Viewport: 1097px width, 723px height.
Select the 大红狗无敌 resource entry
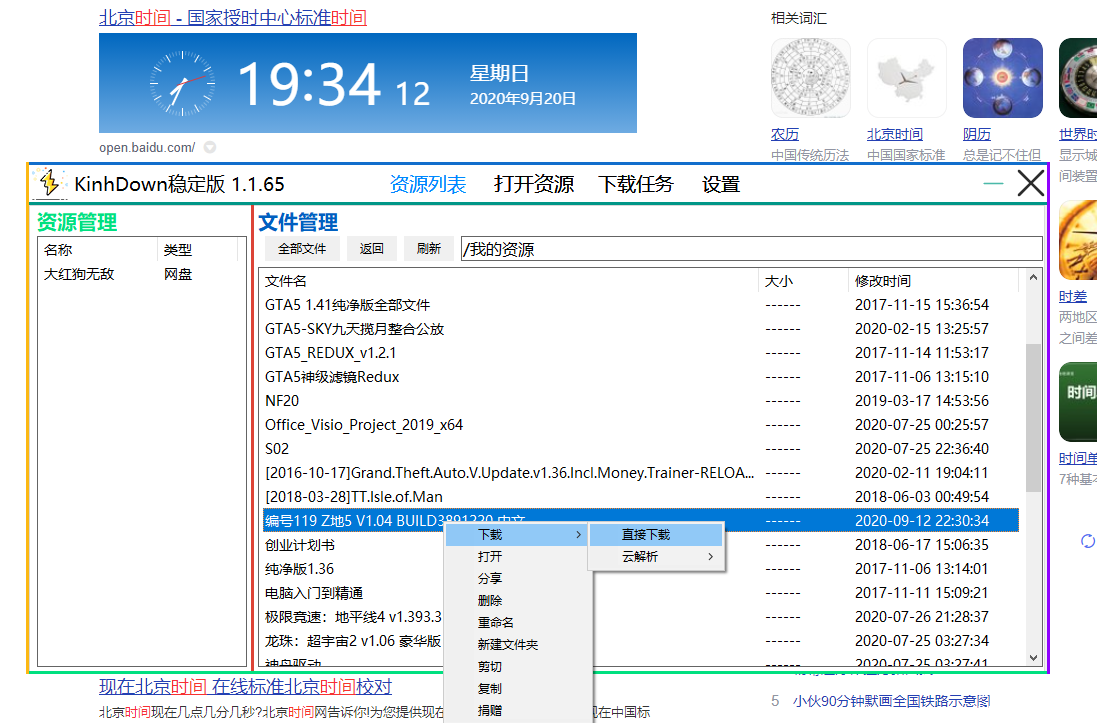pyautogui.click(x=80, y=274)
